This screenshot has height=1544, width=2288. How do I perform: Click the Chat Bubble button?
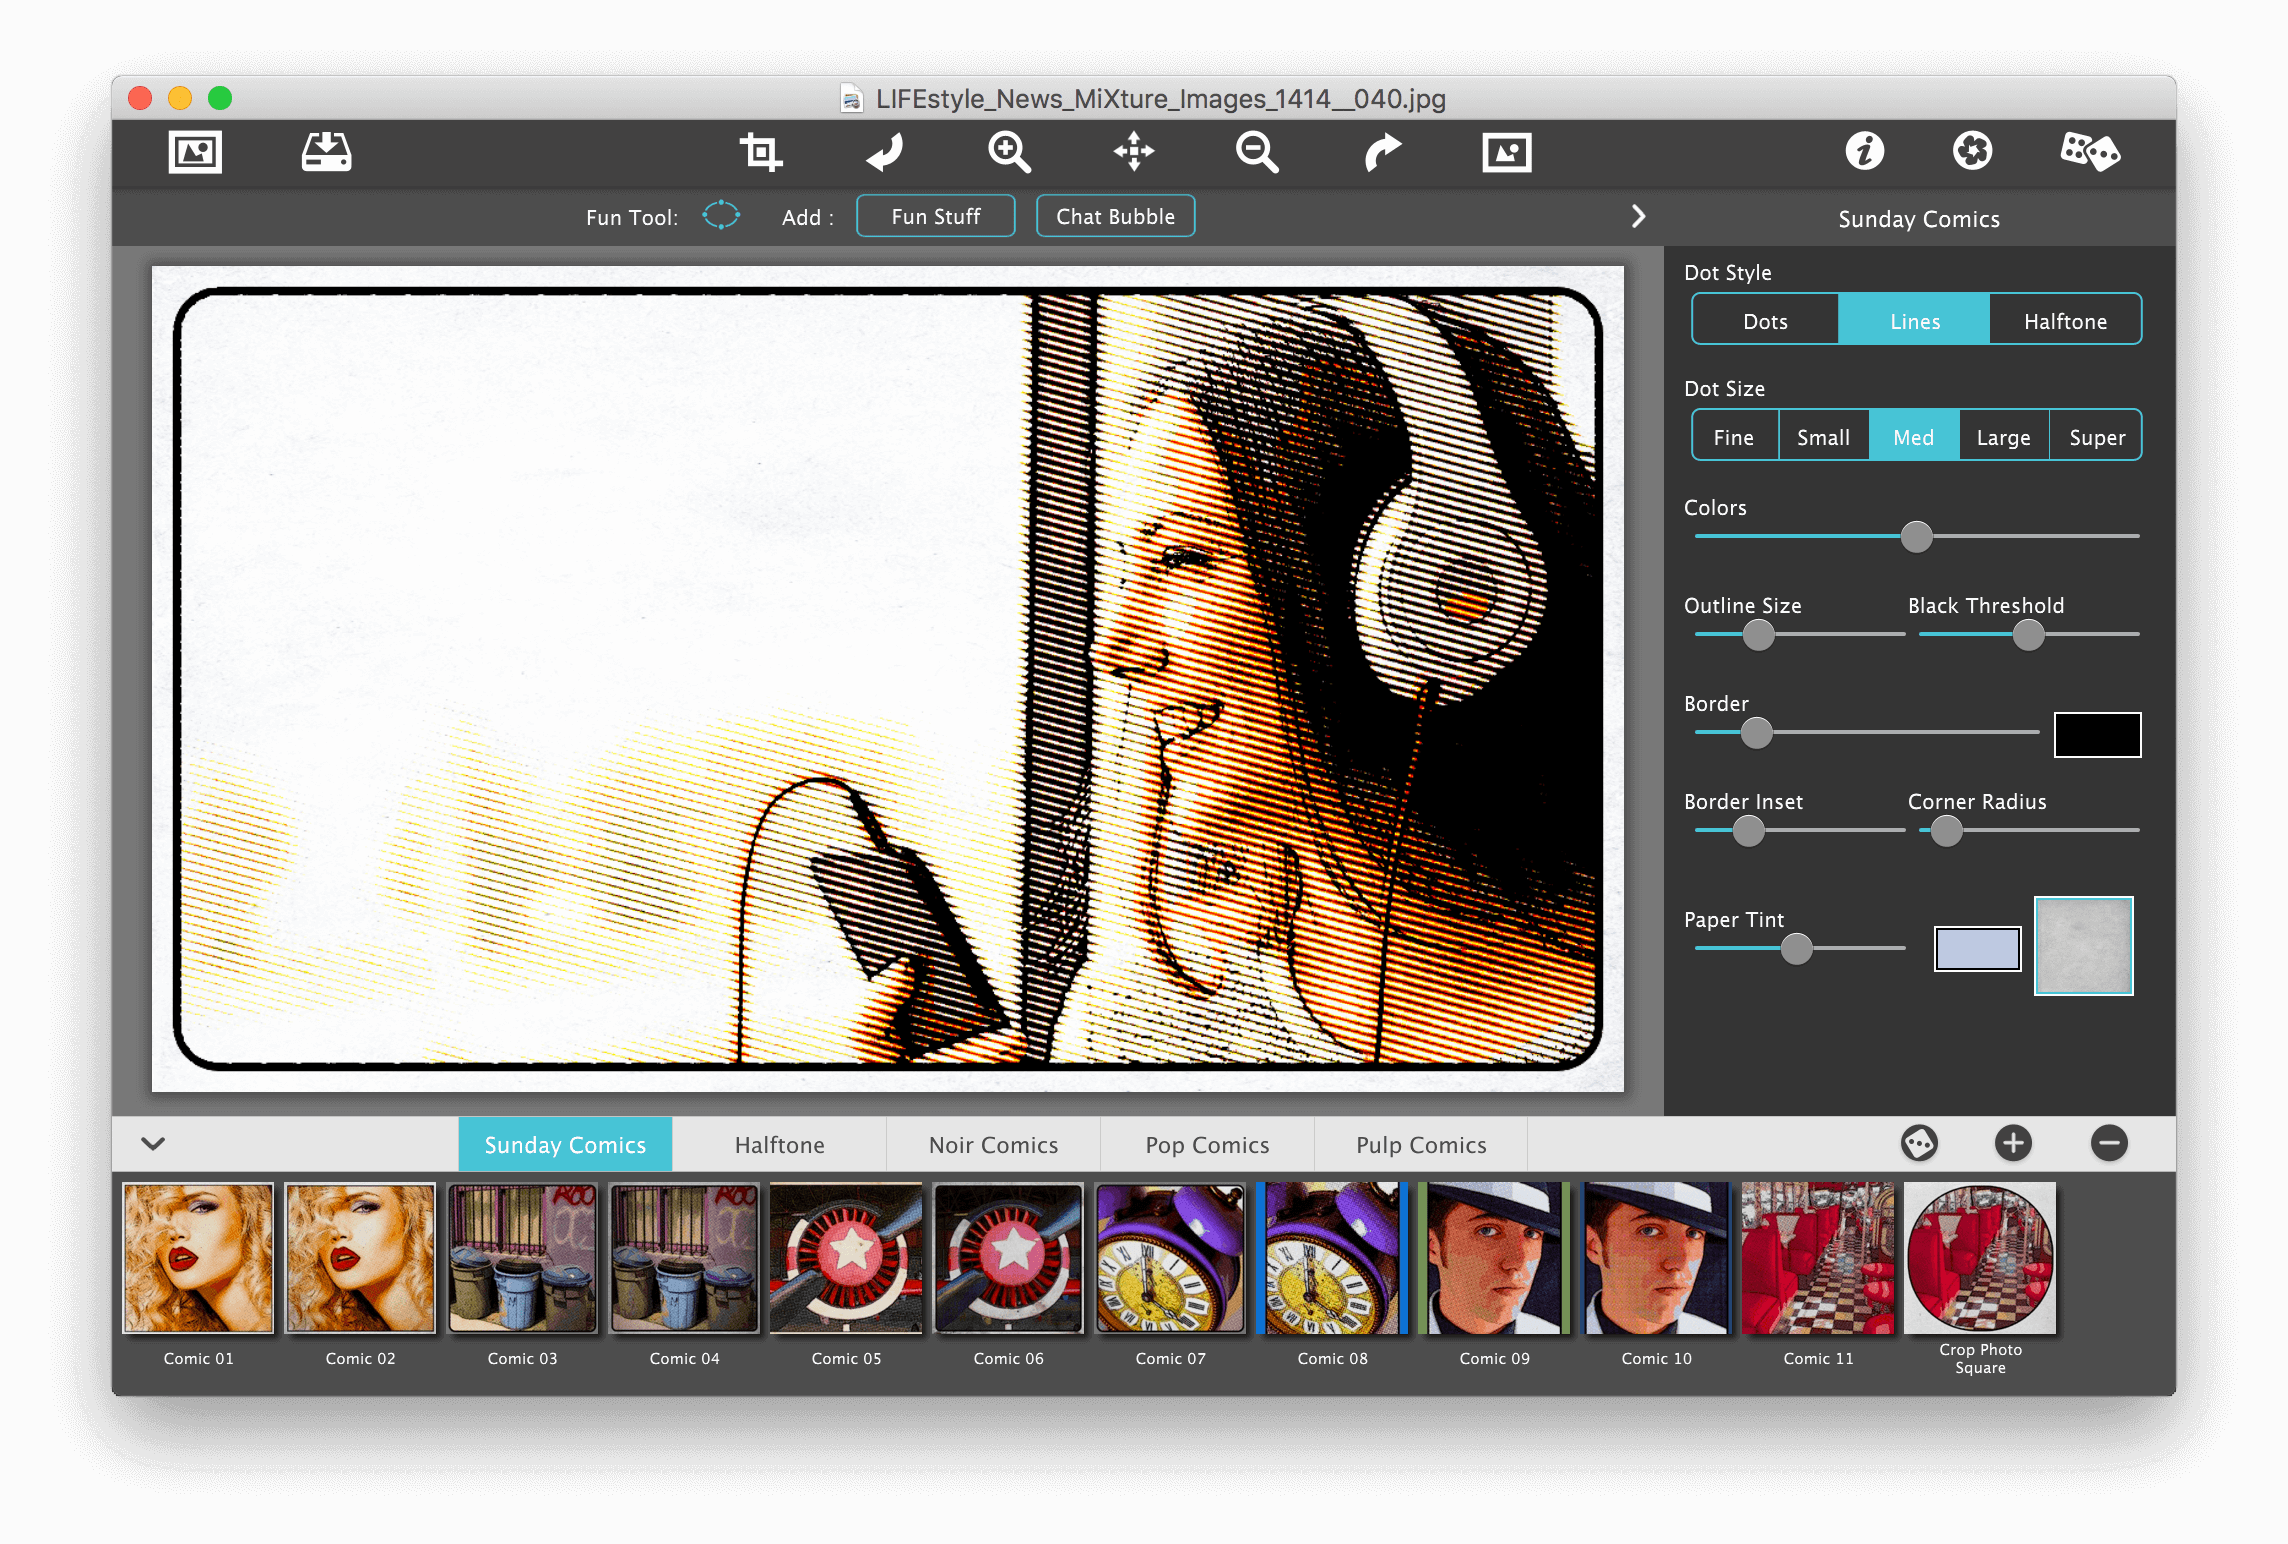click(x=1115, y=216)
